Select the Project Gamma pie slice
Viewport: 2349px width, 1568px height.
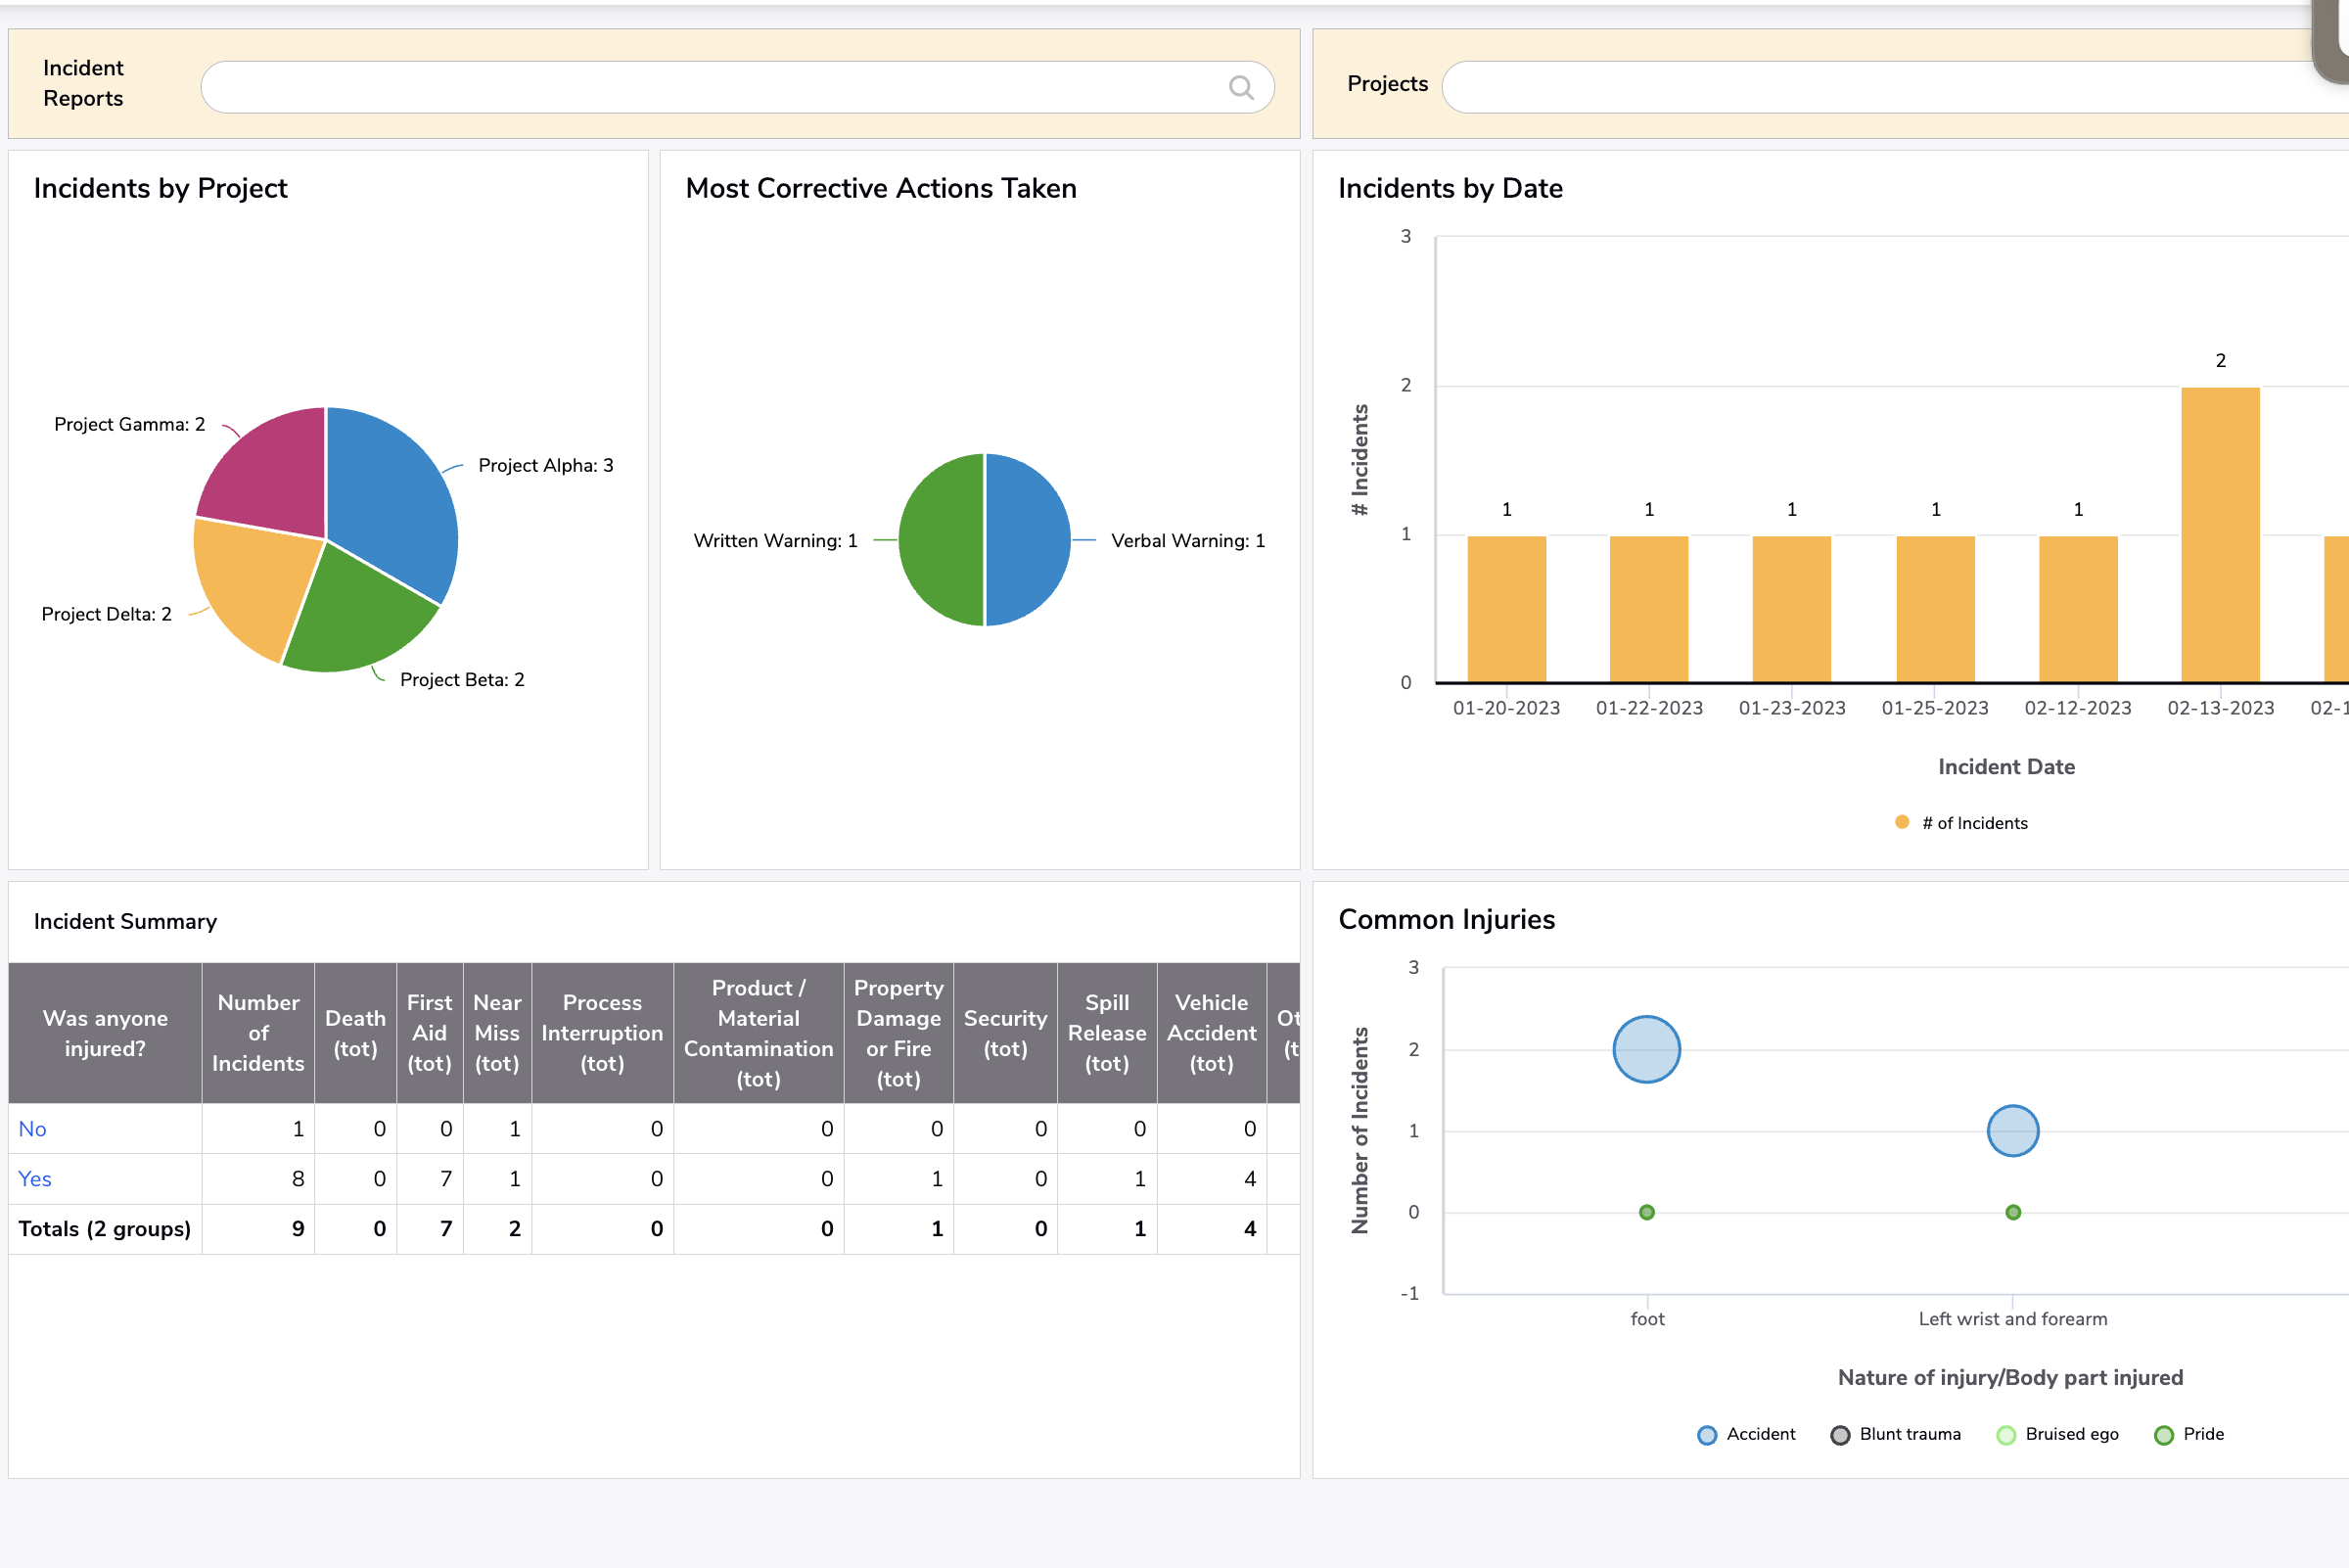[x=265, y=470]
